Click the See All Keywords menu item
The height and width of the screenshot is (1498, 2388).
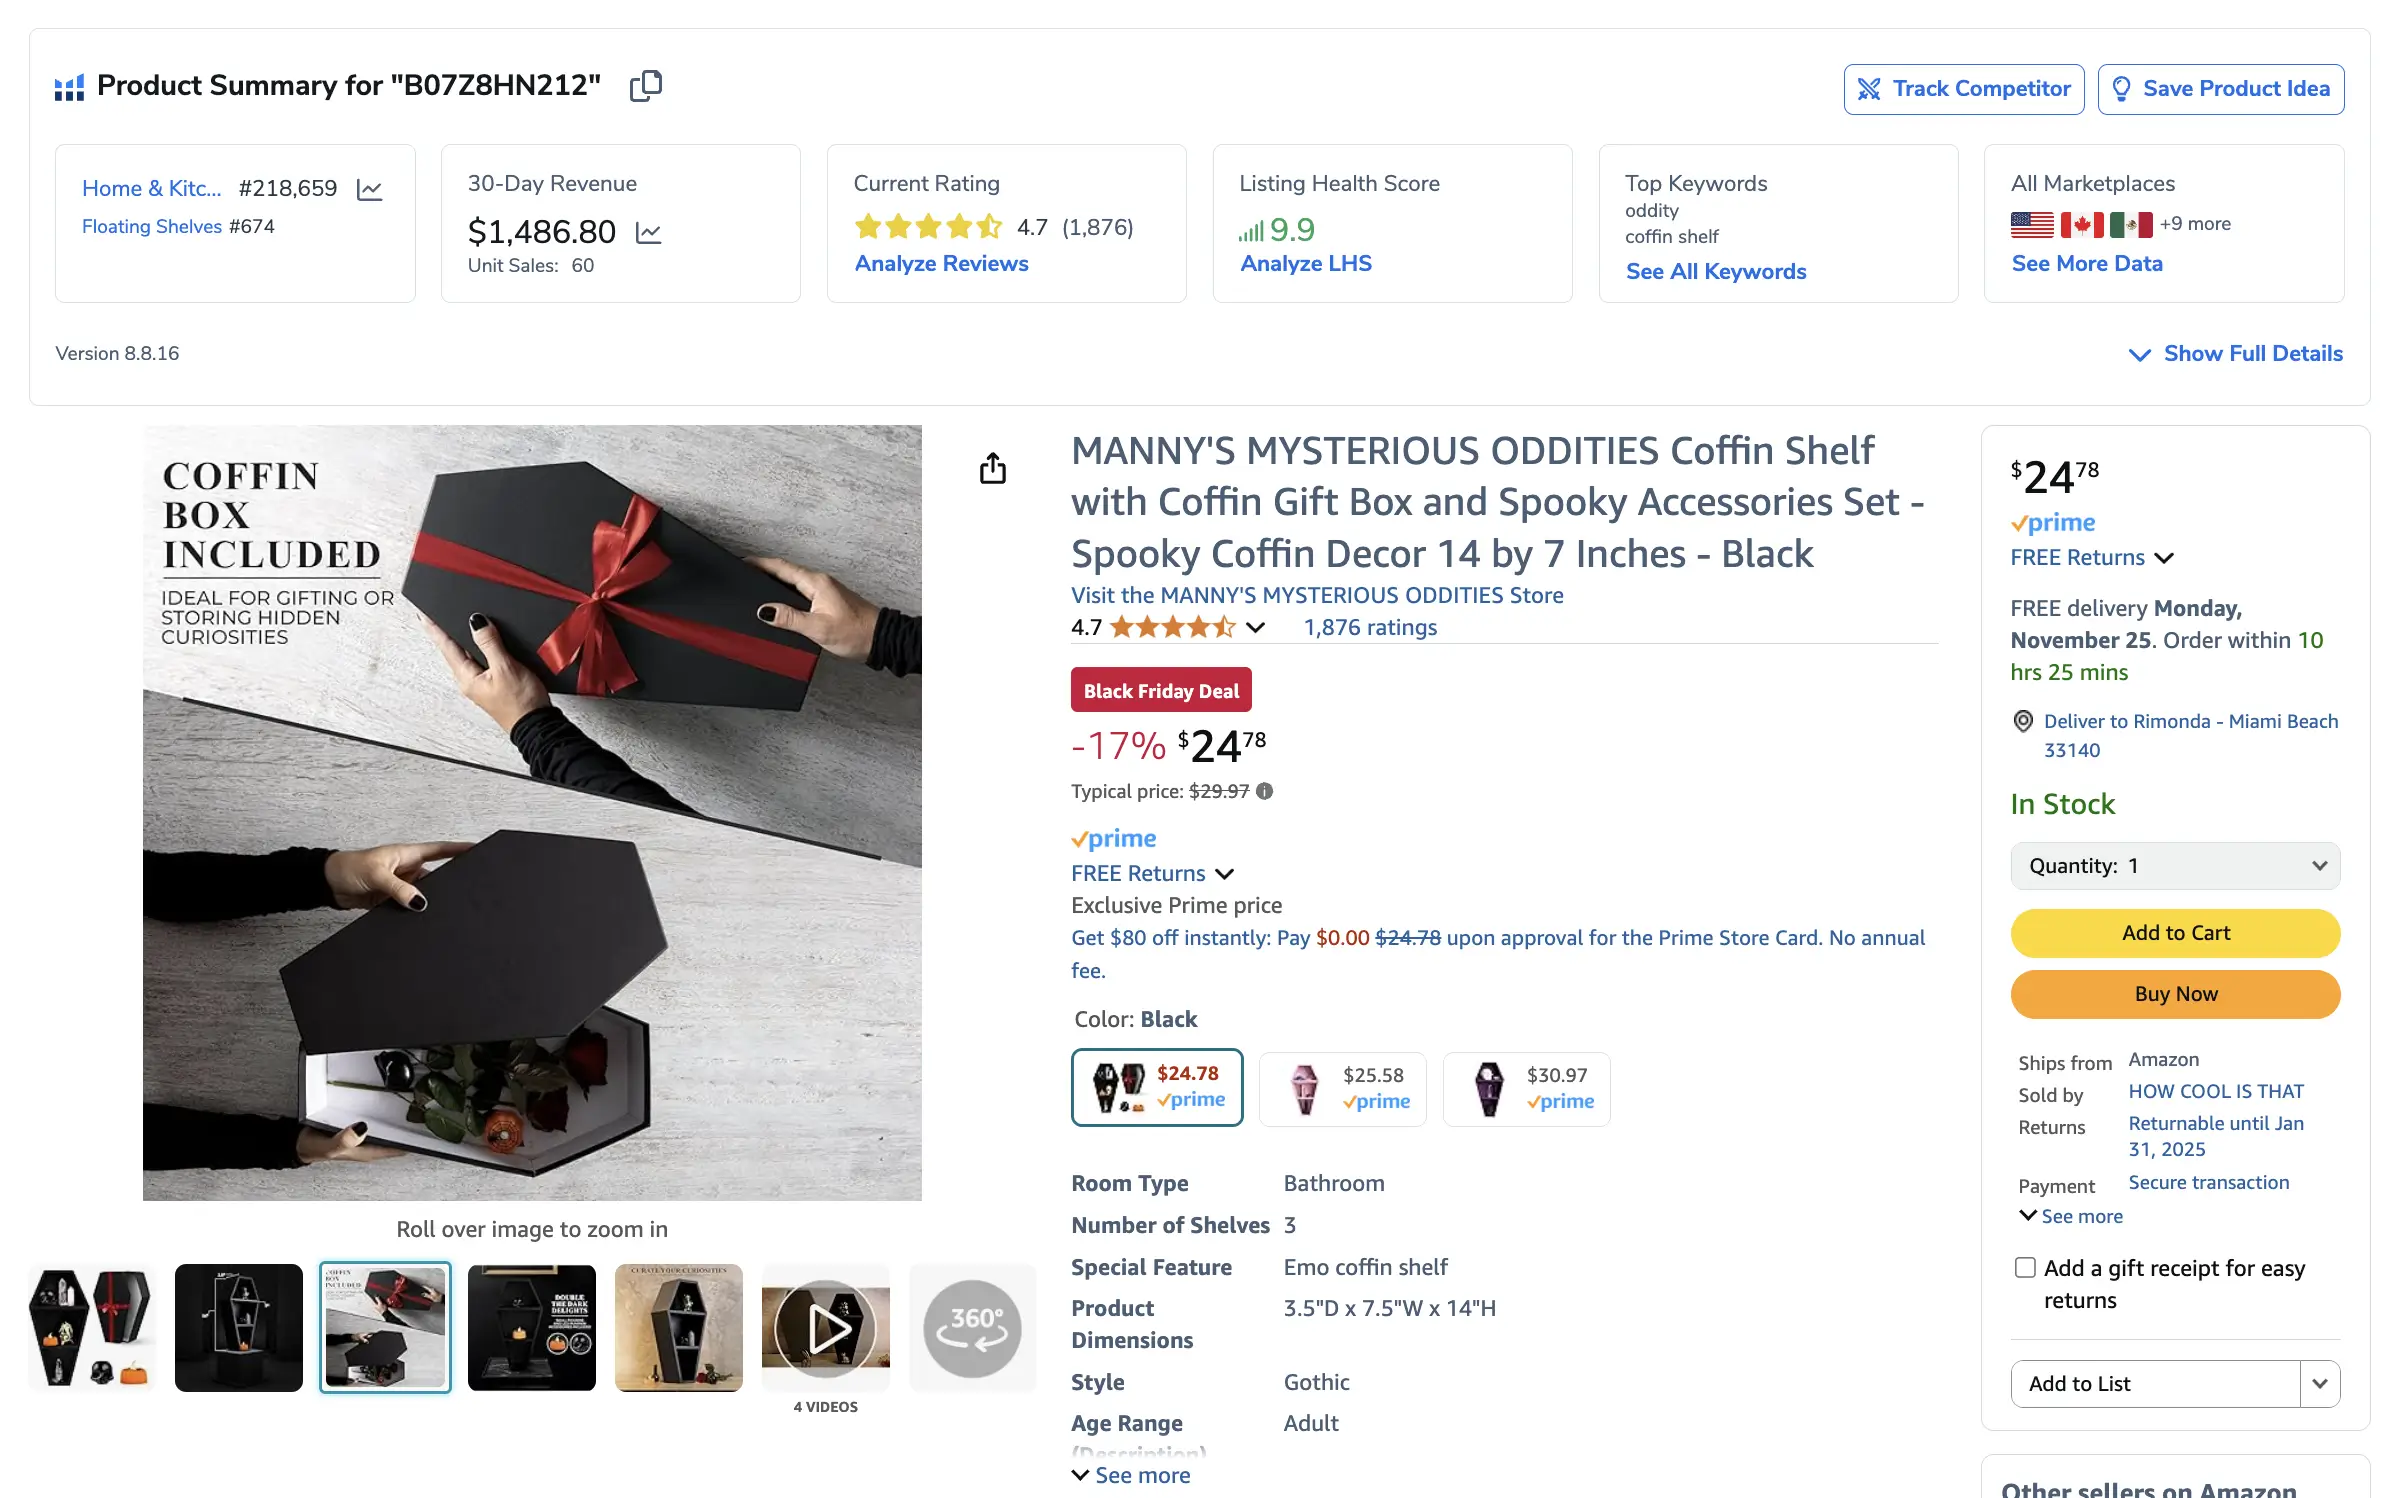click(1715, 269)
